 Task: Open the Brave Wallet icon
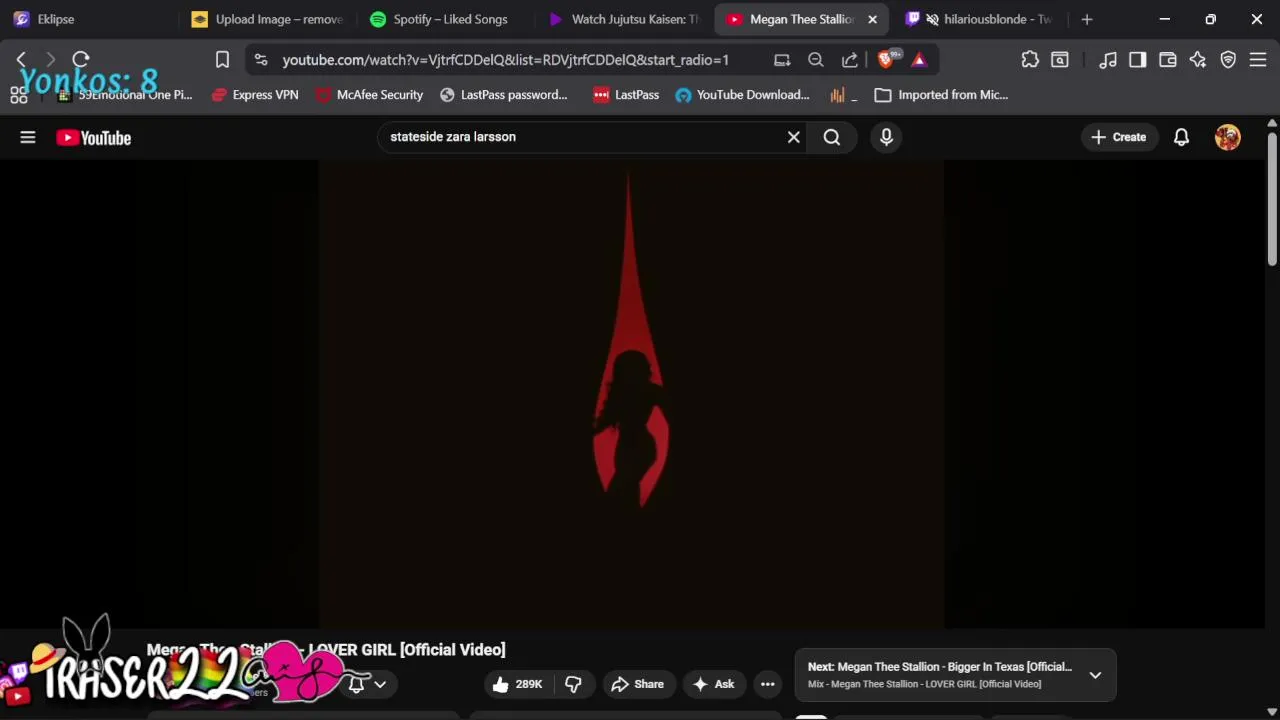coord(1167,60)
